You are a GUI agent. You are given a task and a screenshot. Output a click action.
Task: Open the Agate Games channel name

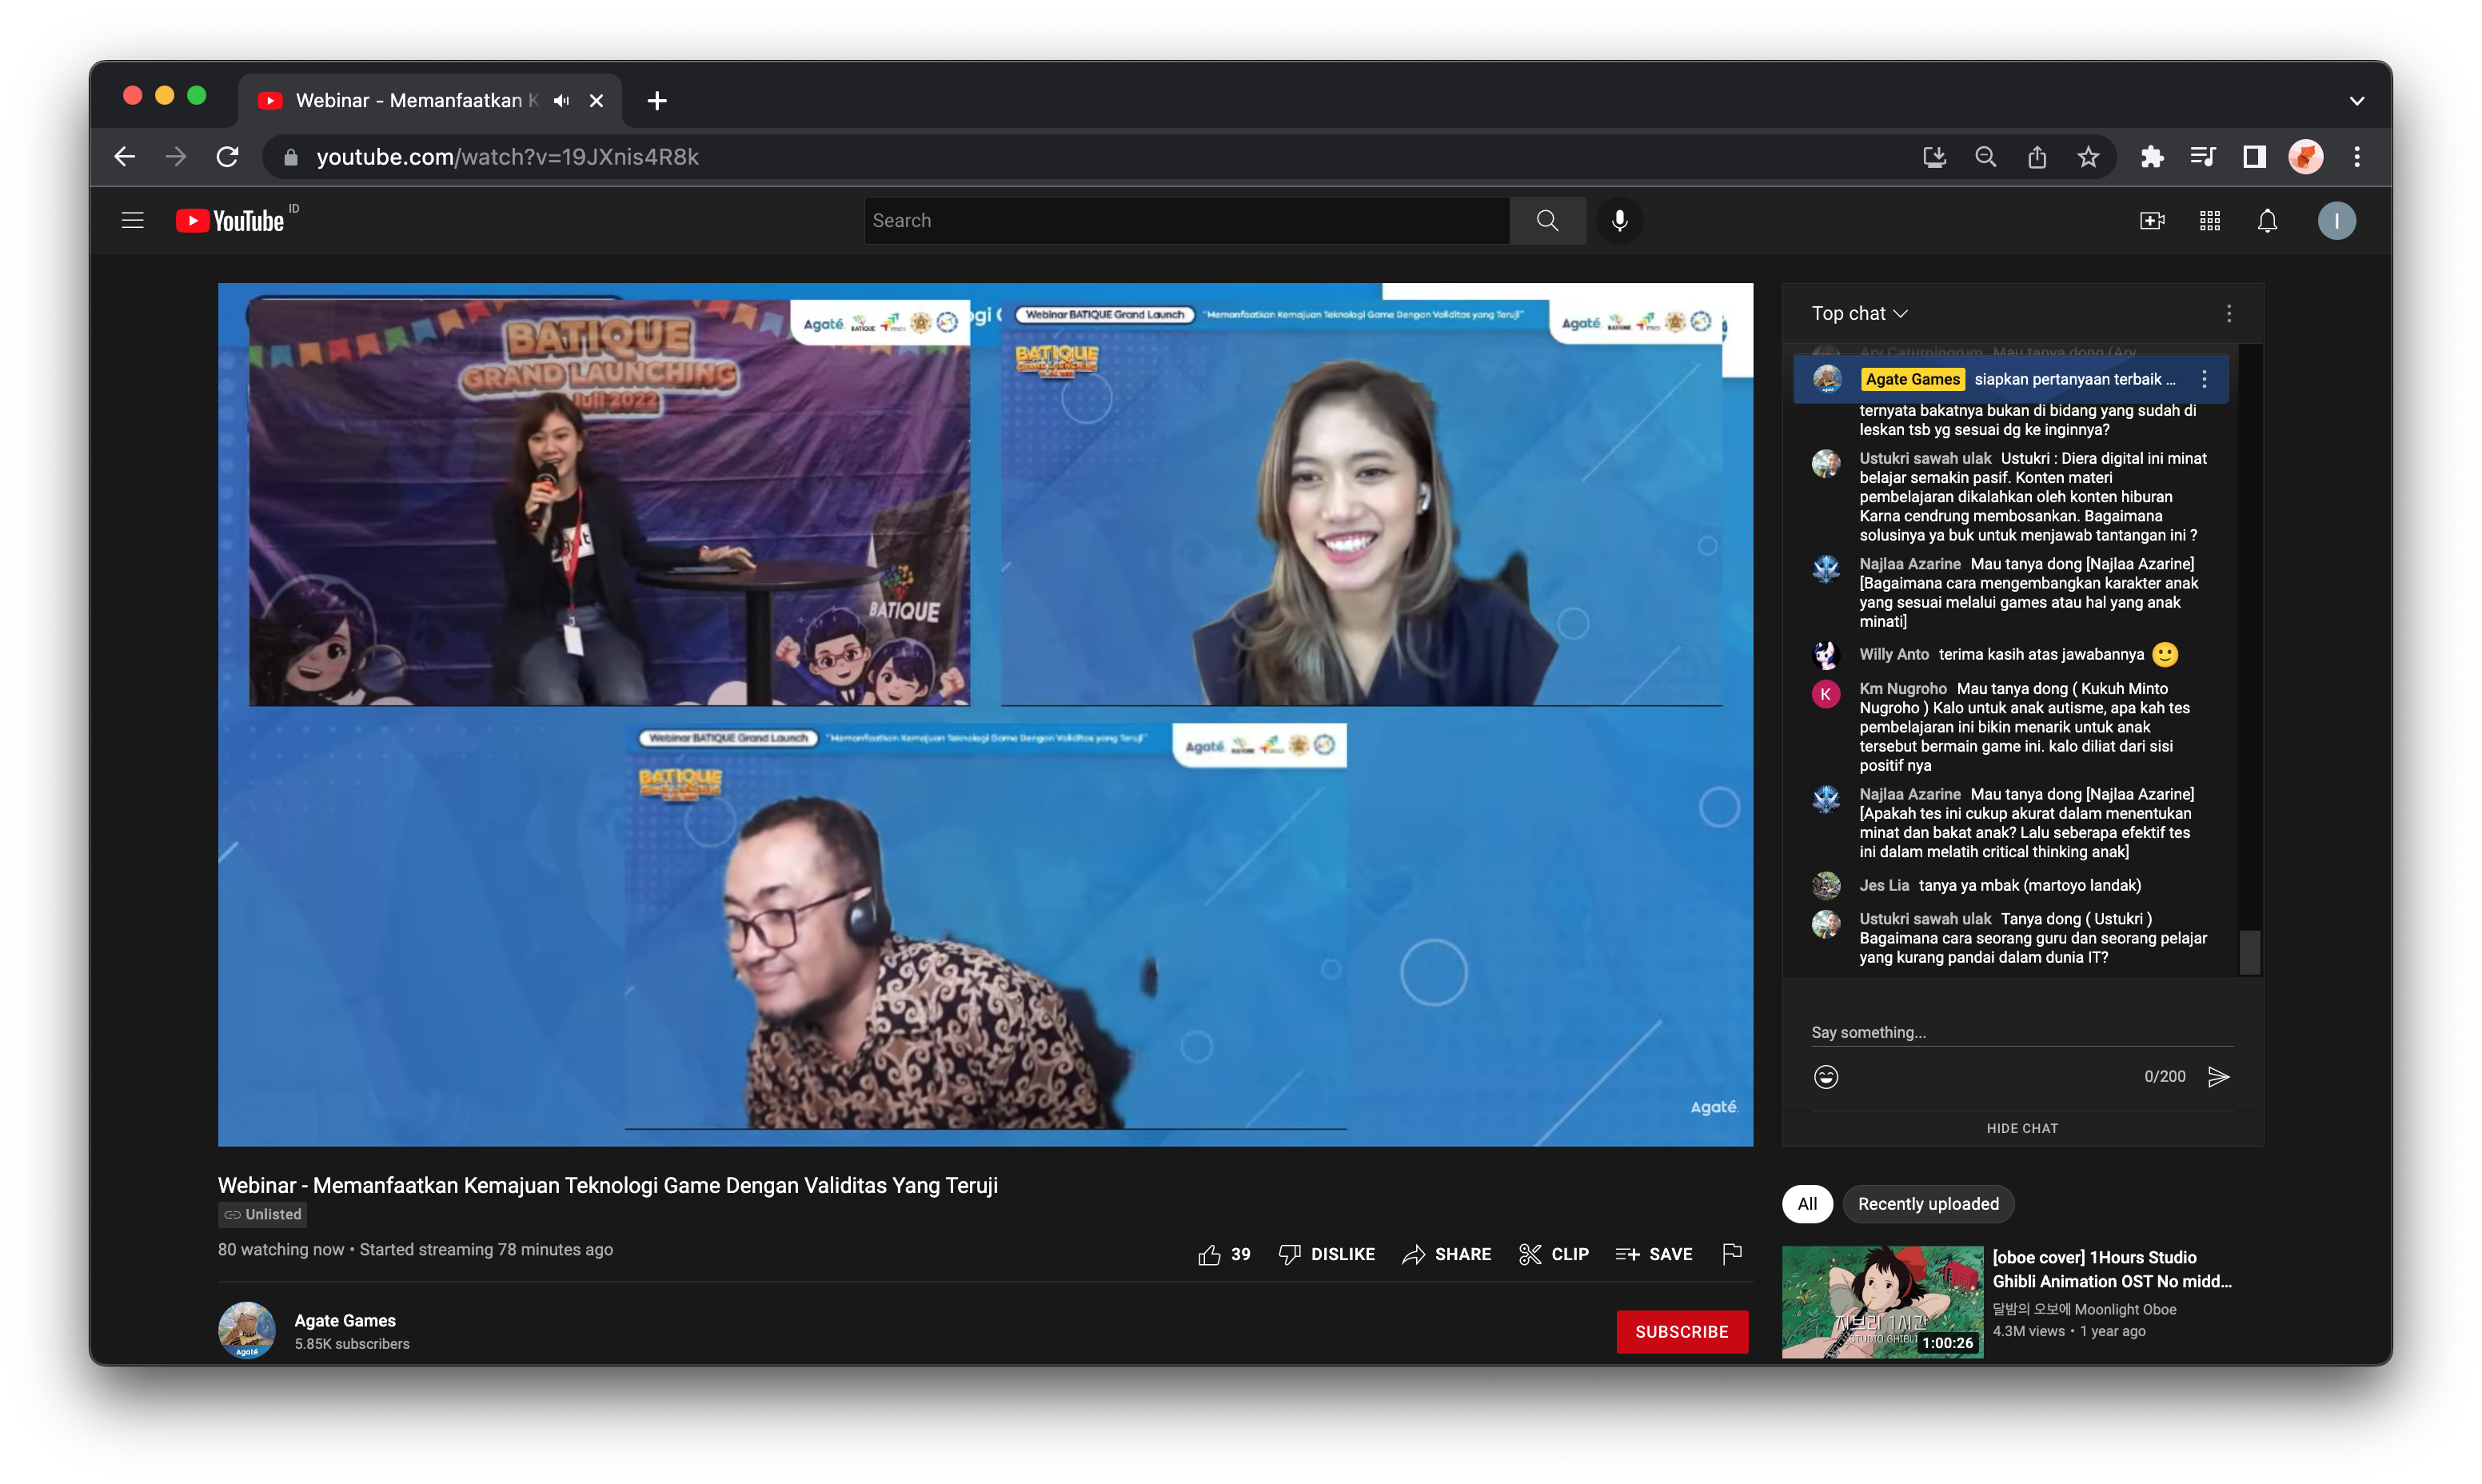click(345, 1320)
